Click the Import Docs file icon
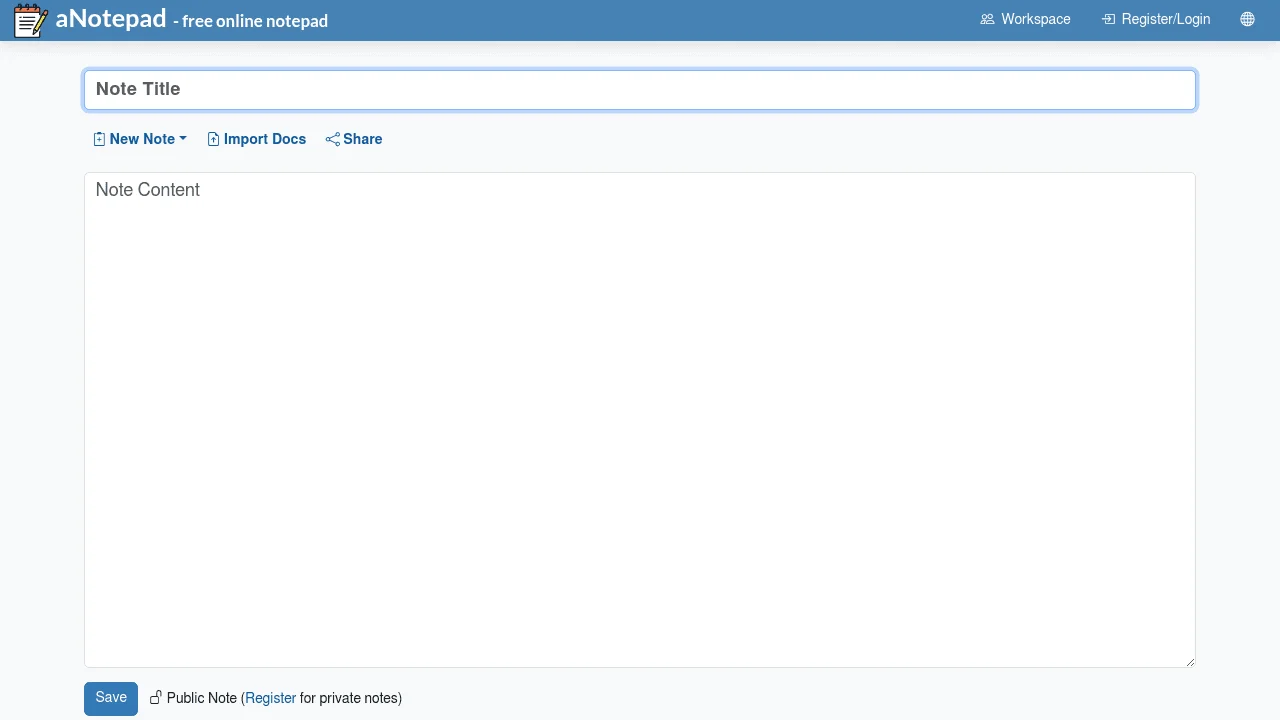The height and width of the screenshot is (720, 1280). [x=213, y=139]
